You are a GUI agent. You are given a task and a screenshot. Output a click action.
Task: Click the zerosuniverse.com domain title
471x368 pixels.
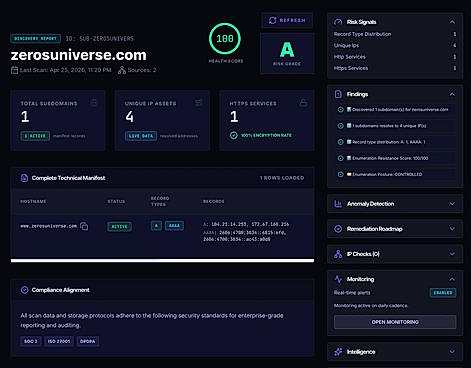(x=78, y=55)
